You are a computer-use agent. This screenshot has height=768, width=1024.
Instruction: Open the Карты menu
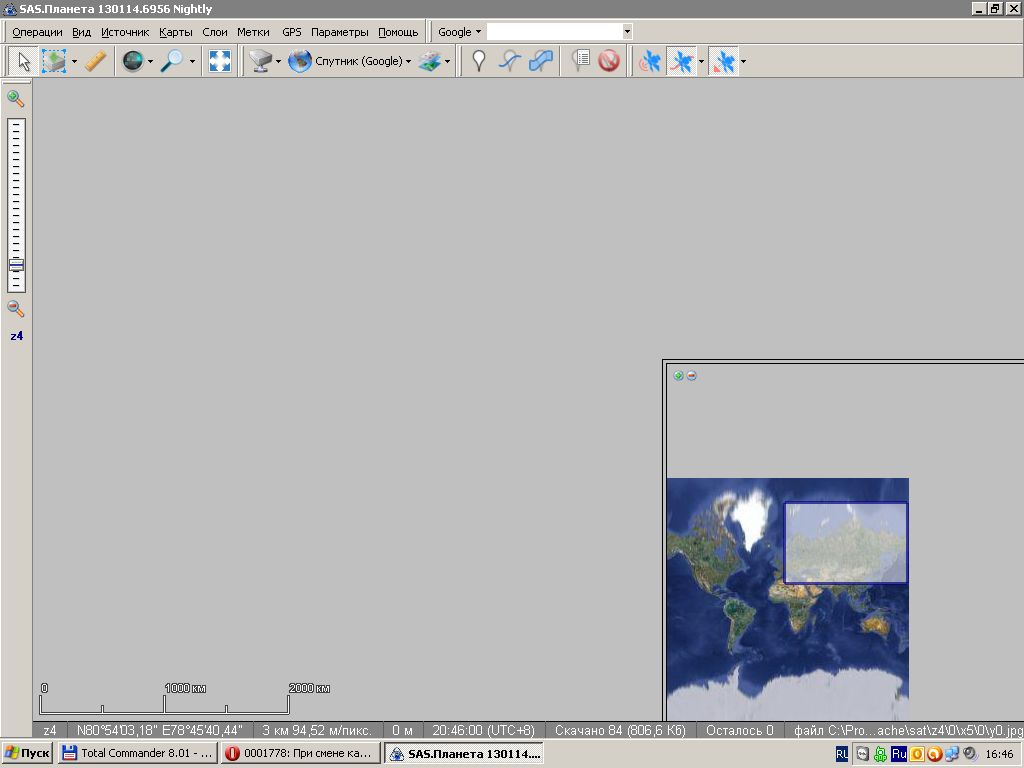tap(175, 32)
